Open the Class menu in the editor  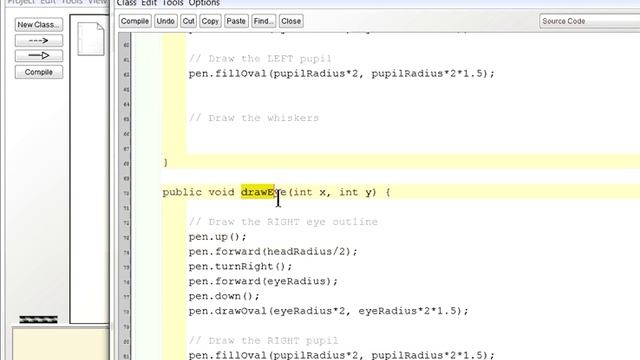tap(127, 3)
